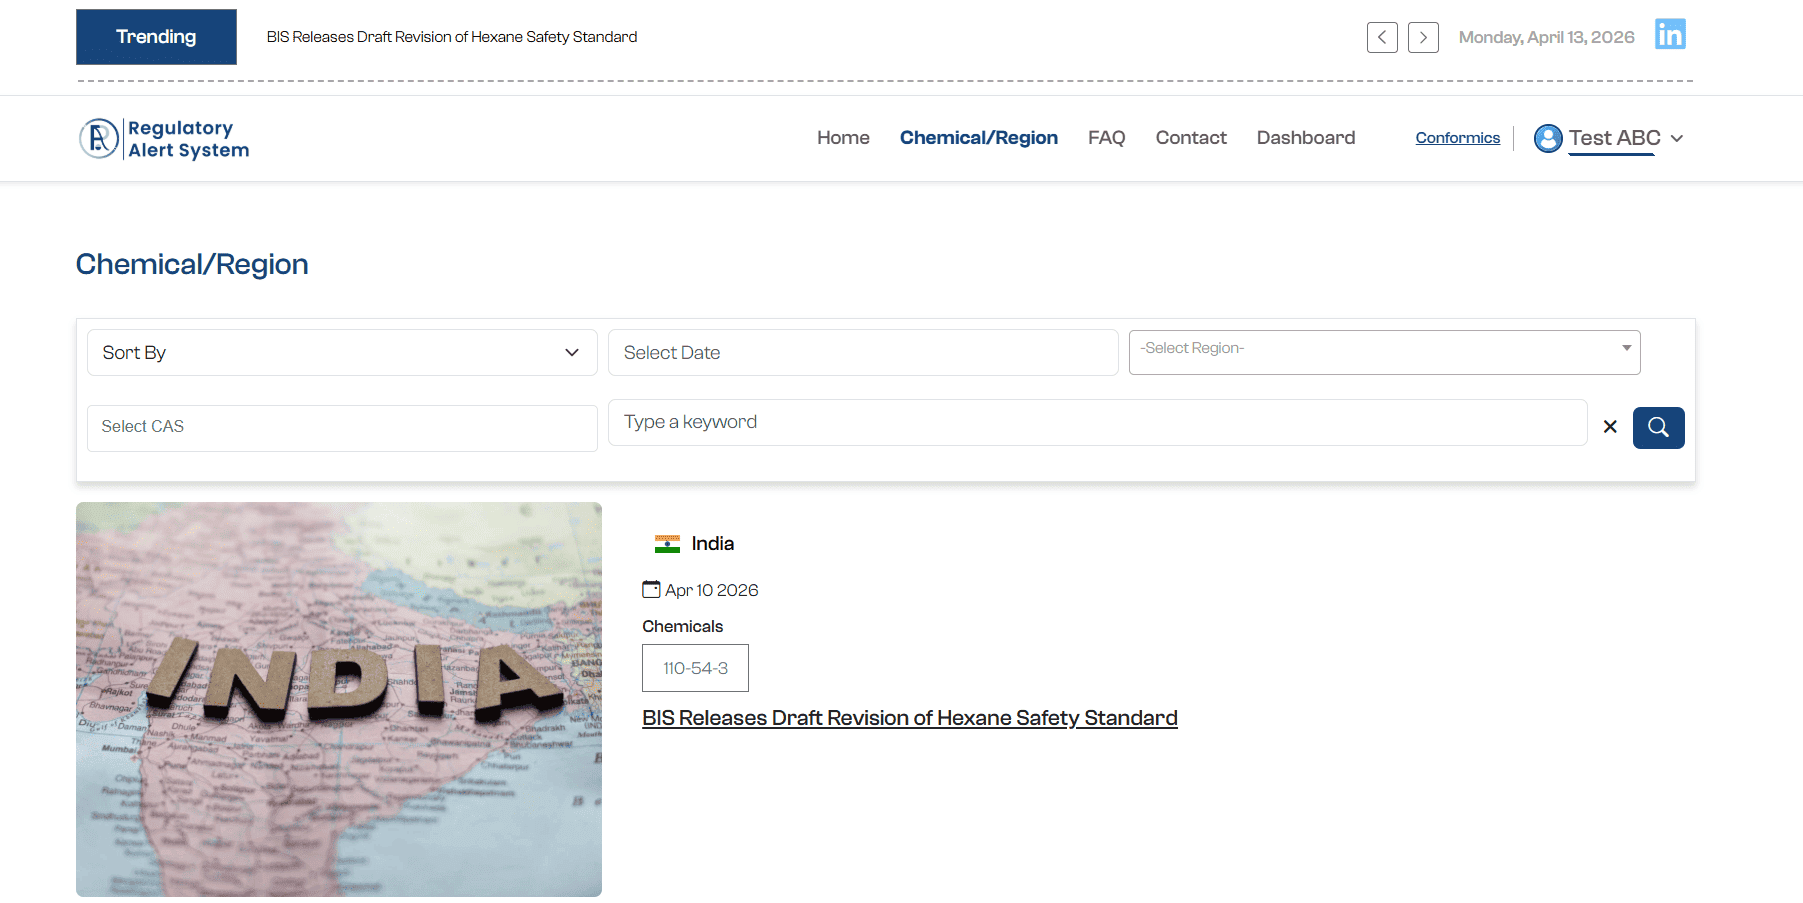
Task: Open the Contact page
Action: [x=1191, y=138]
